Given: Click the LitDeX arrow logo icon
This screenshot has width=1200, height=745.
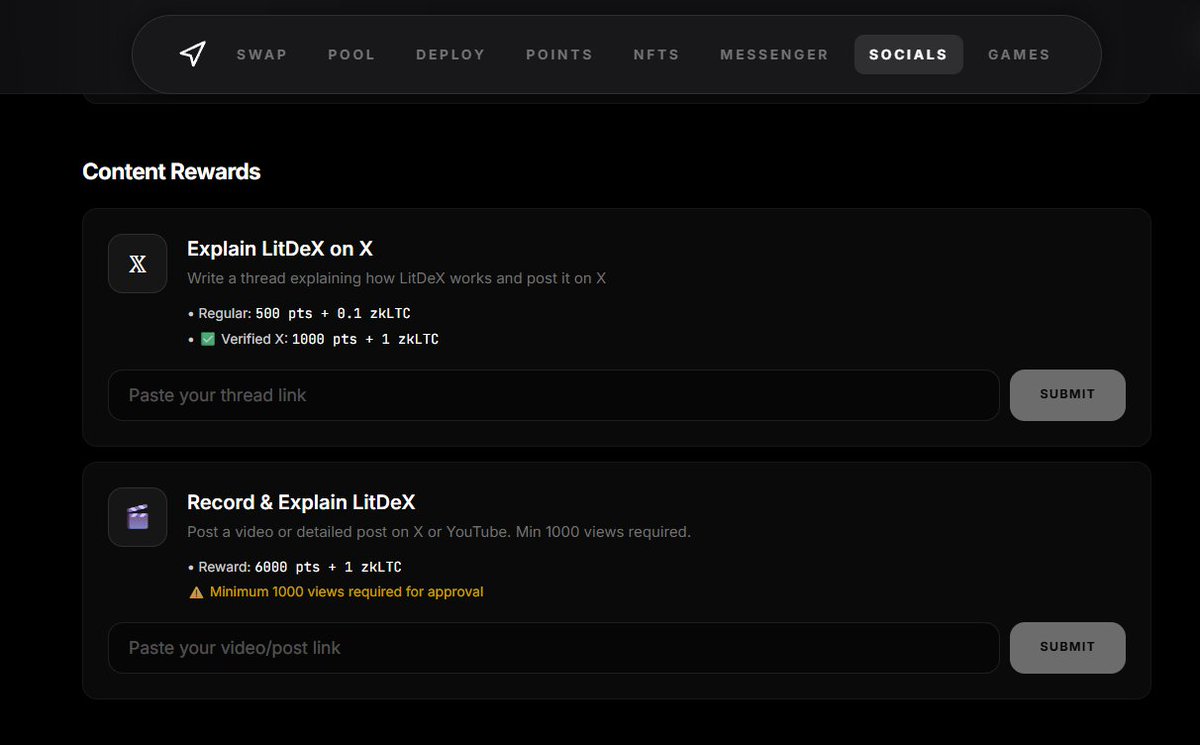Looking at the screenshot, I should (192, 54).
